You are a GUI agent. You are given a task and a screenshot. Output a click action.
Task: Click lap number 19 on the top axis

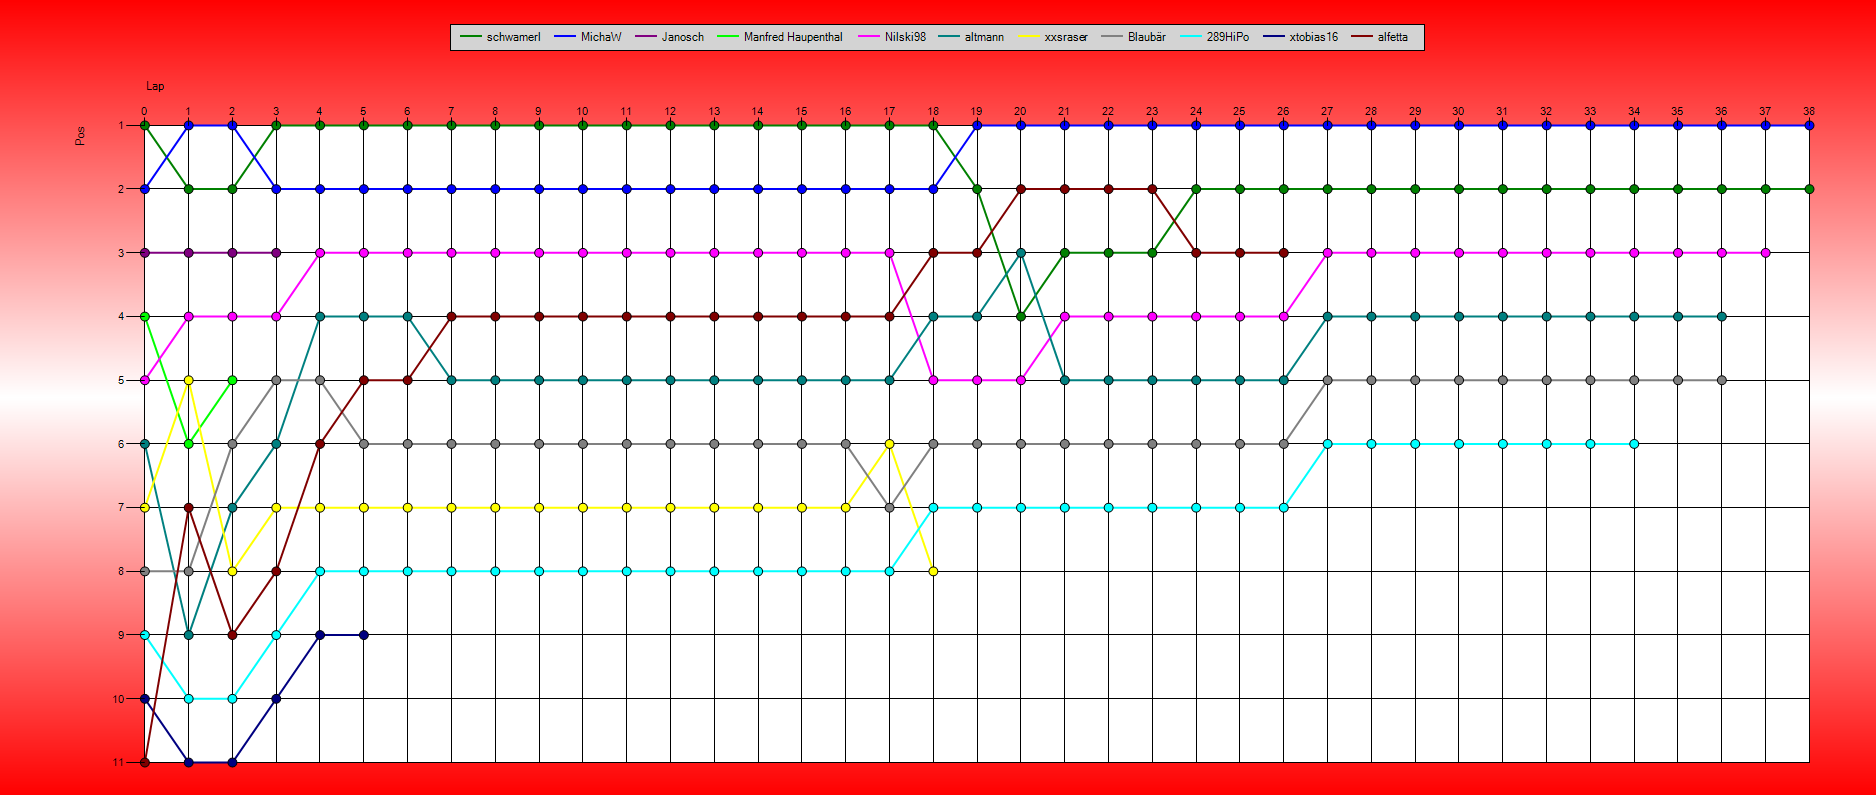pyautogui.click(x=976, y=111)
